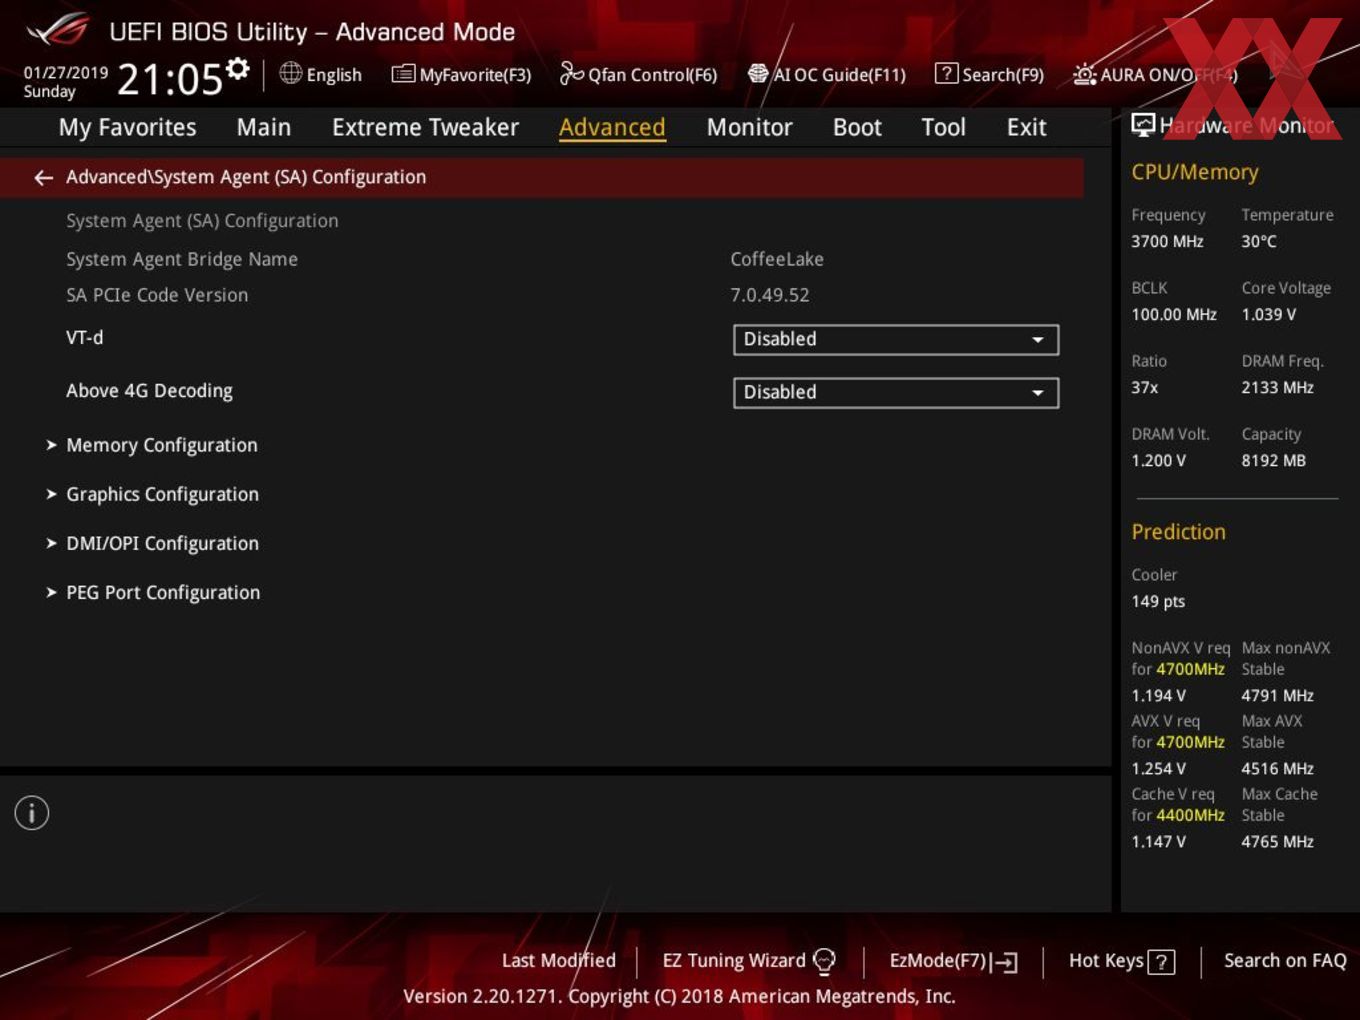The image size is (1360, 1020).
Task: Click the CPU/Memory section heading
Action: tap(1194, 172)
